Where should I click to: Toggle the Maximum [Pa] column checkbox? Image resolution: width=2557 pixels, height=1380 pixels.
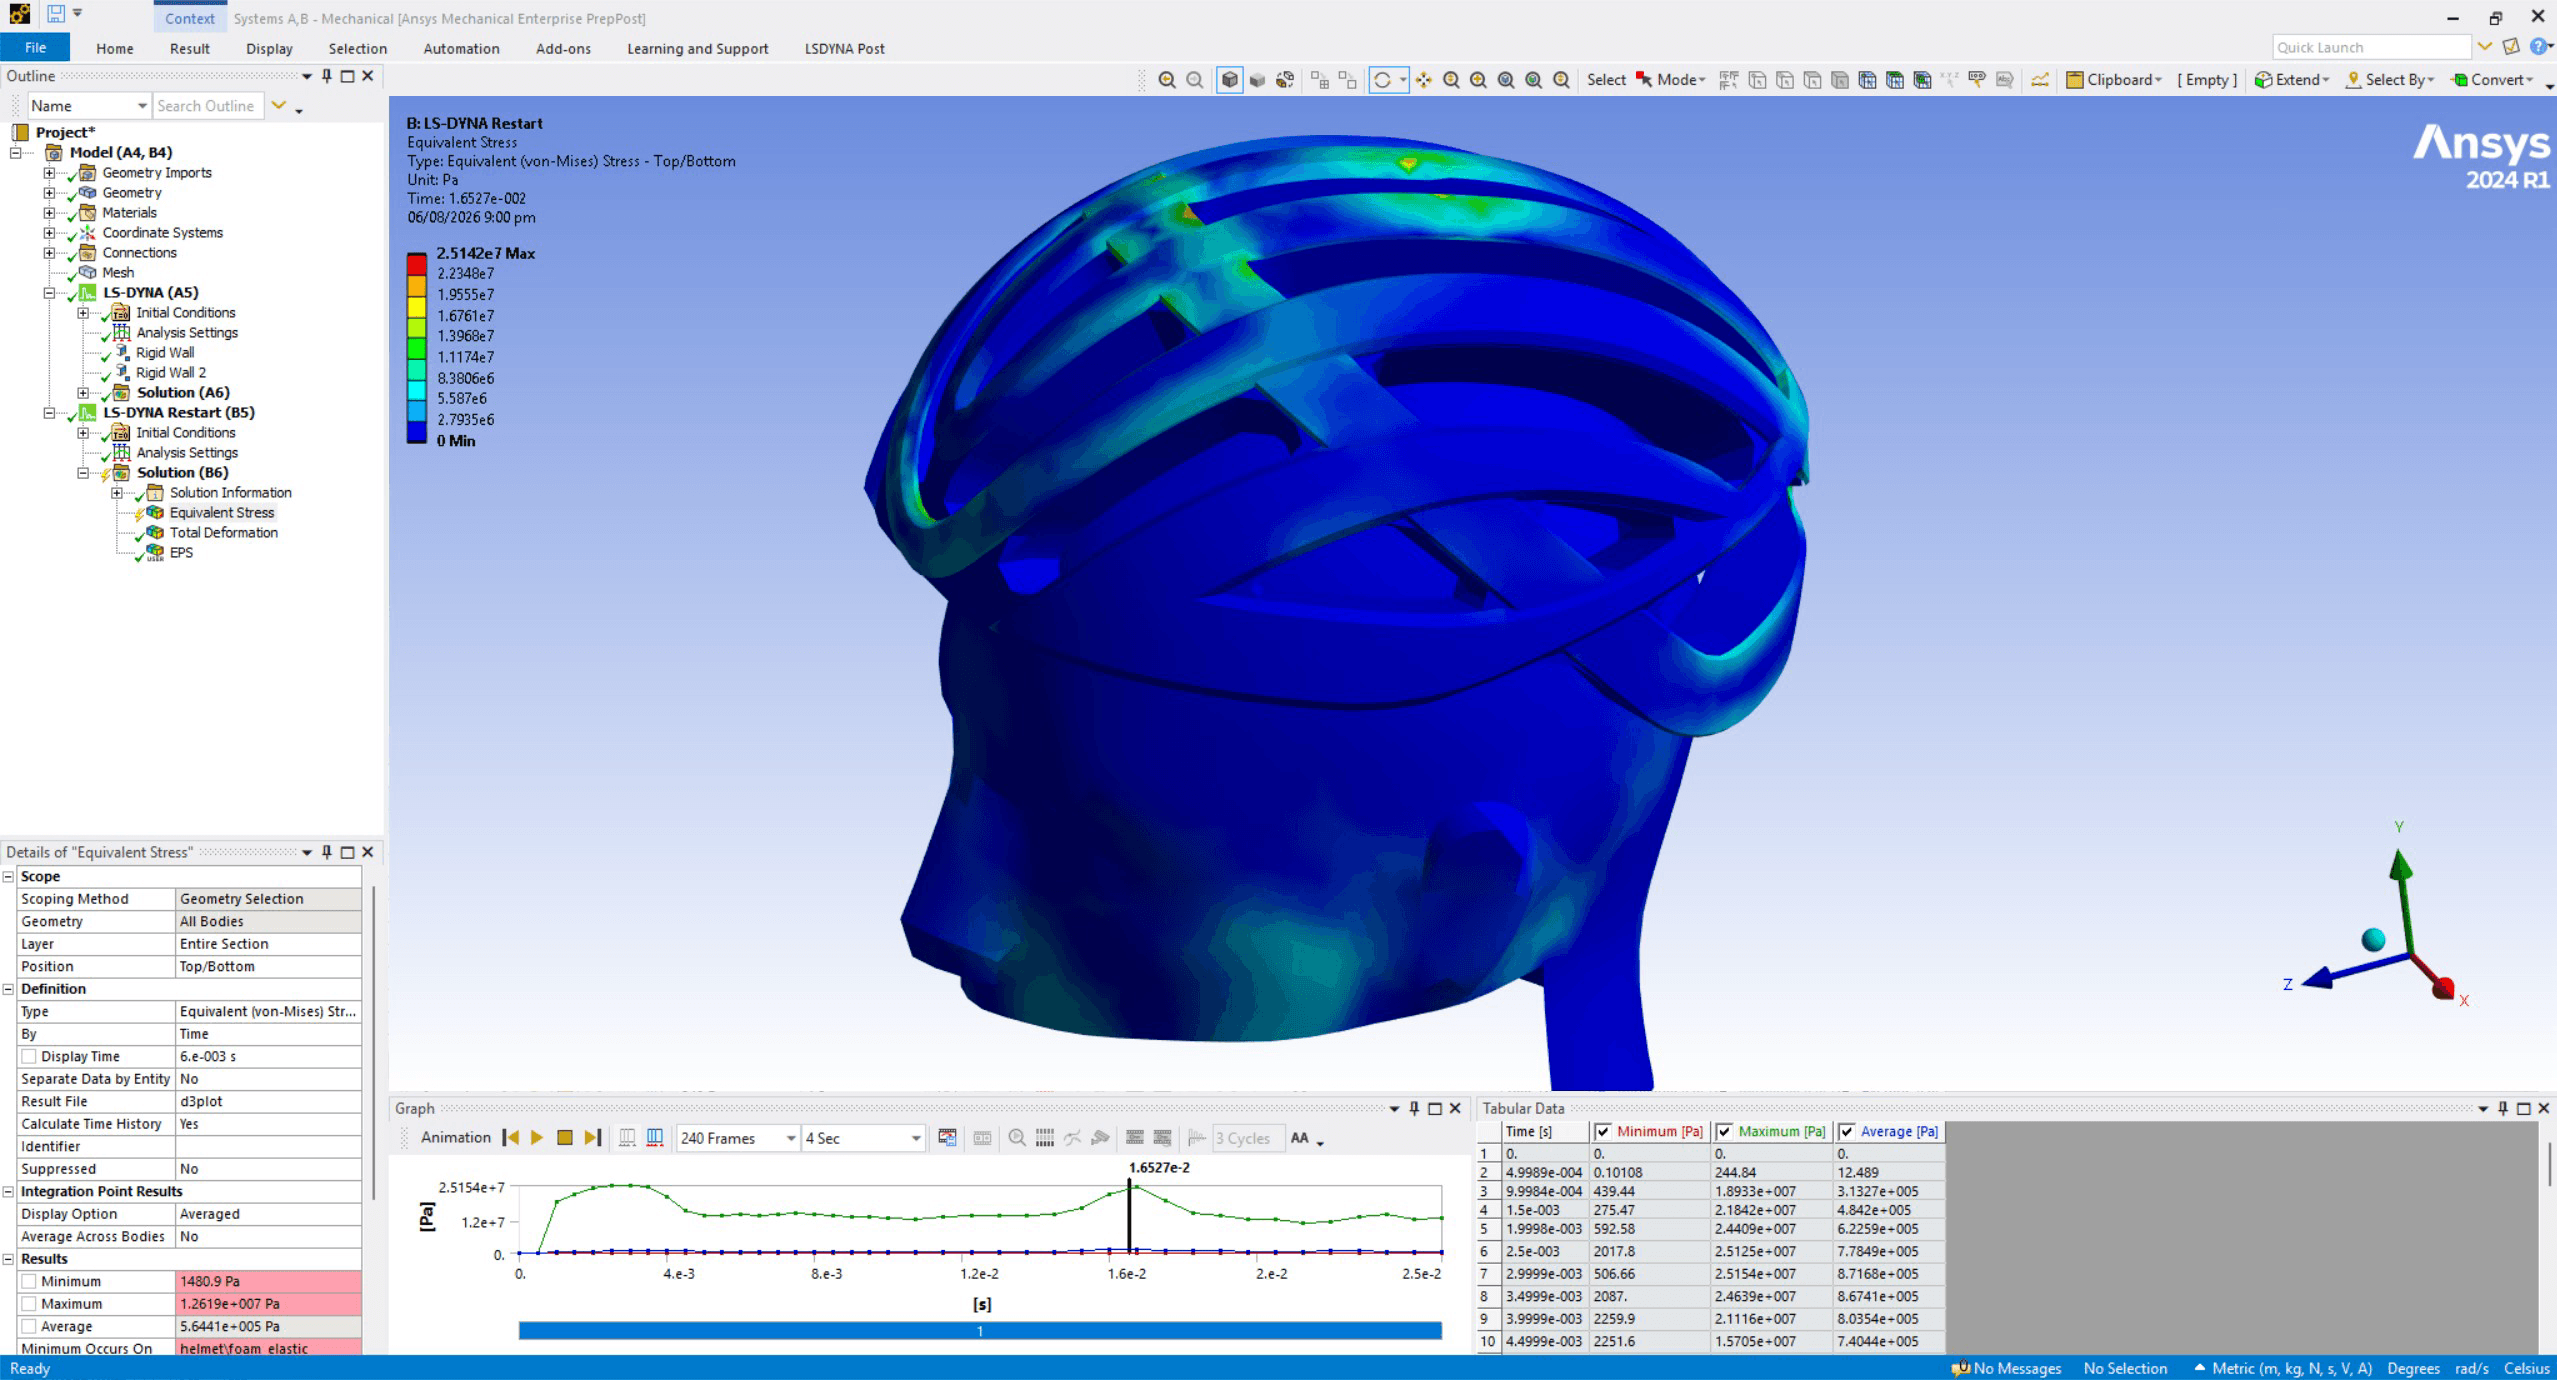coord(1724,1132)
